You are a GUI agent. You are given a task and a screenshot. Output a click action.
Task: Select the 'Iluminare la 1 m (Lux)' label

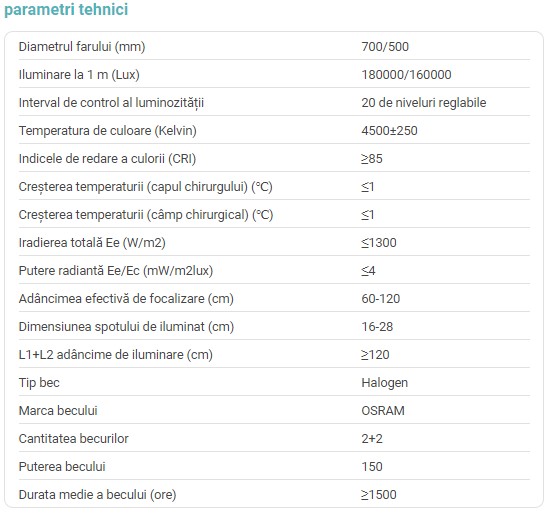coord(79,75)
